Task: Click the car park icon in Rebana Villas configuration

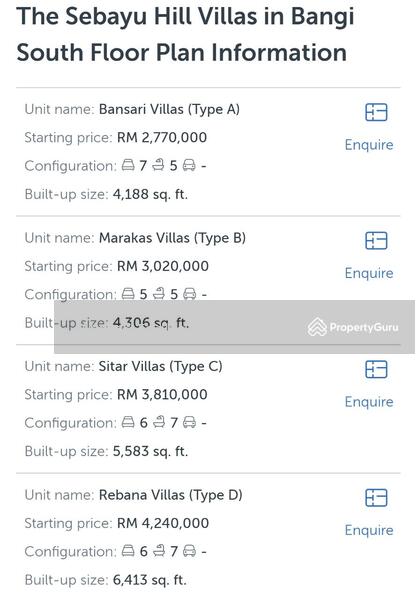Action: [189, 551]
